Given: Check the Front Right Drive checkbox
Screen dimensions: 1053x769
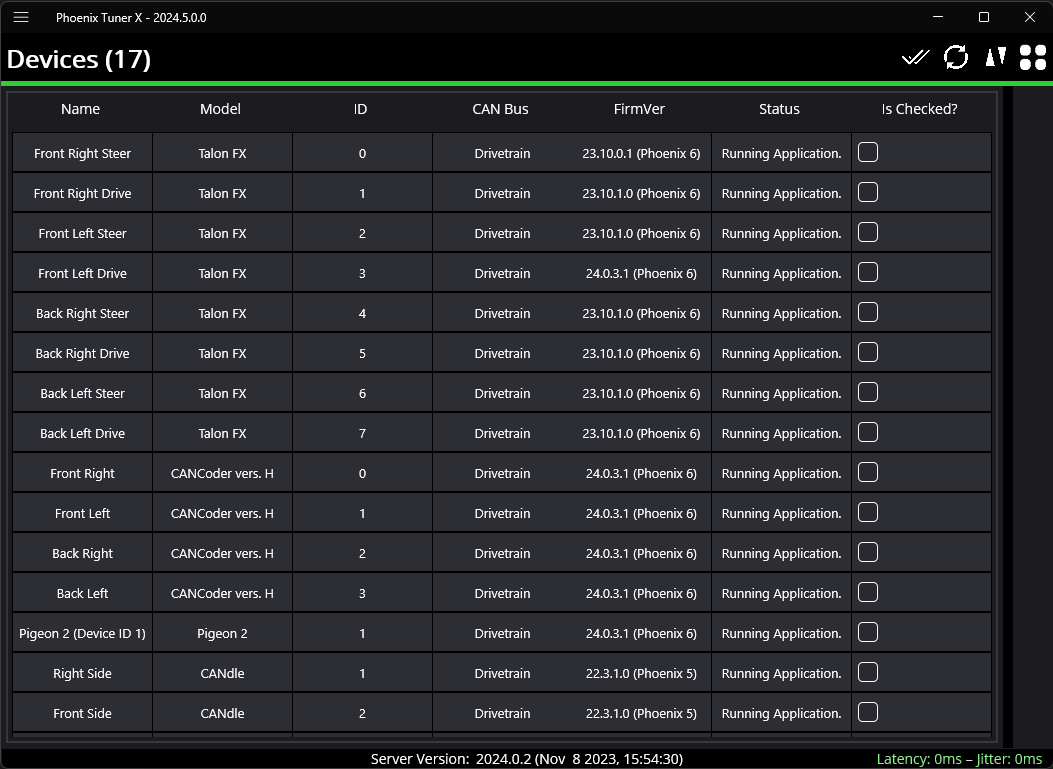Looking at the screenshot, I should (868, 193).
